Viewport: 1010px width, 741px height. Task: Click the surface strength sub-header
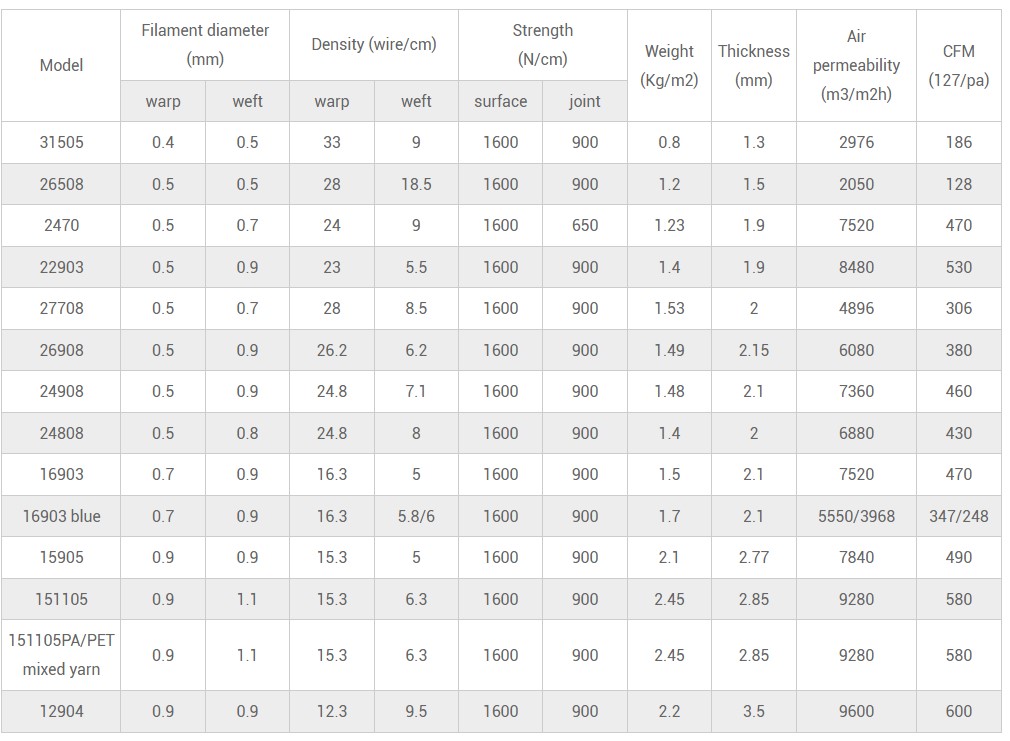point(500,101)
